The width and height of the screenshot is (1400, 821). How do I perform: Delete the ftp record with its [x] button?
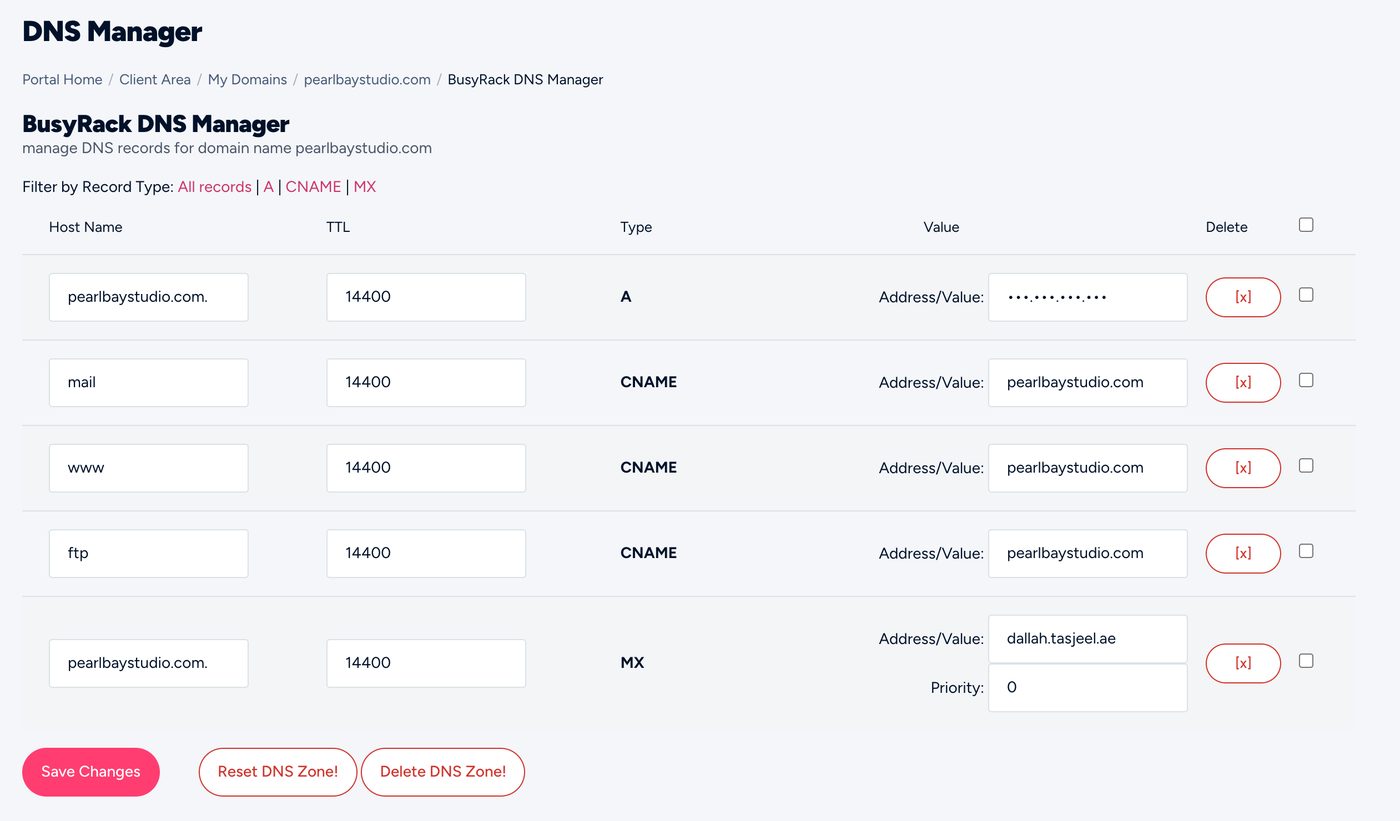click(1243, 554)
